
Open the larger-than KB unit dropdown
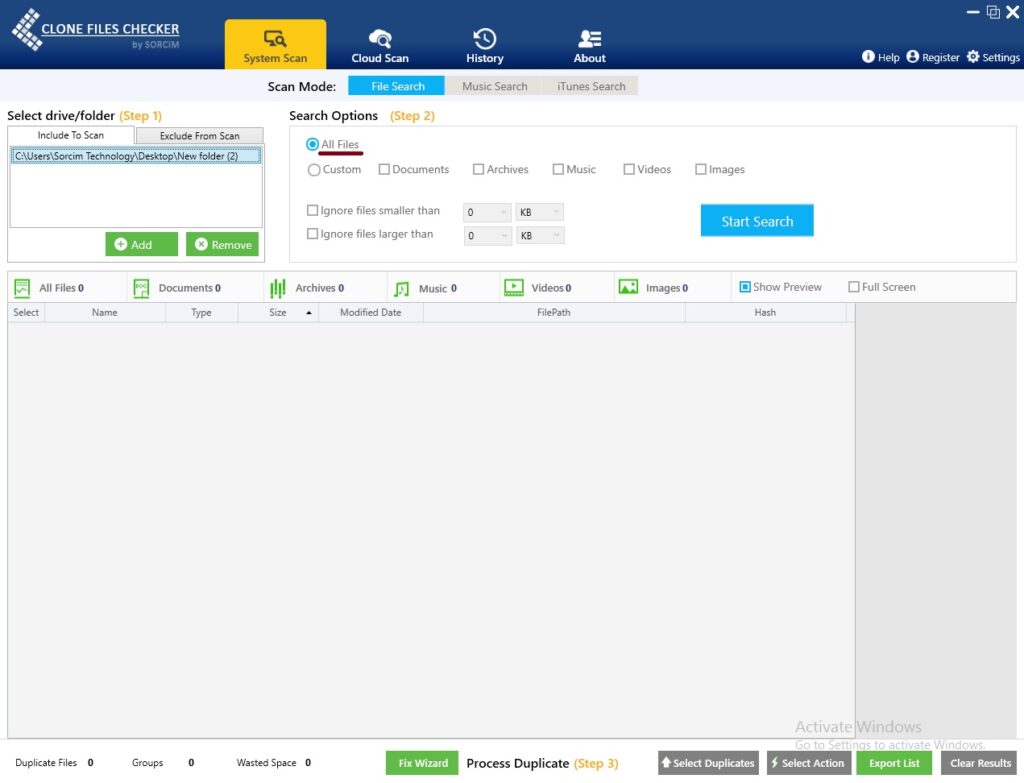pyautogui.click(x=539, y=236)
